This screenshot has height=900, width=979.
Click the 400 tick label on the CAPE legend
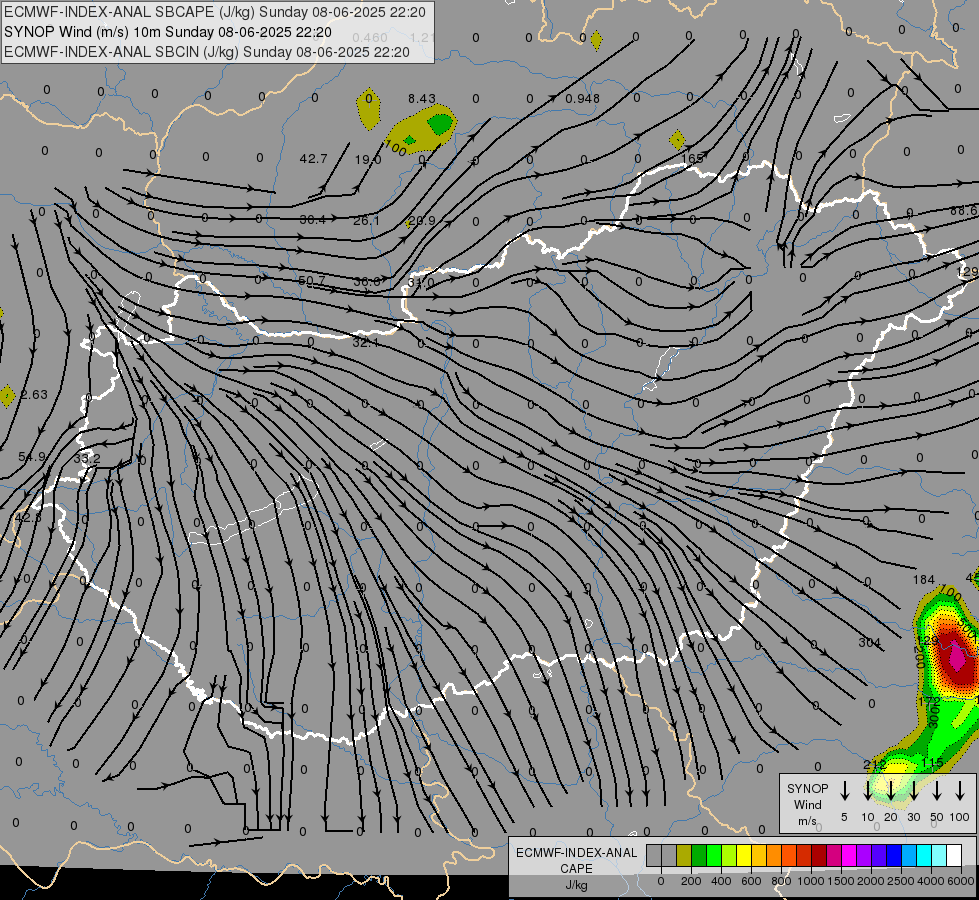tap(721, 881)
